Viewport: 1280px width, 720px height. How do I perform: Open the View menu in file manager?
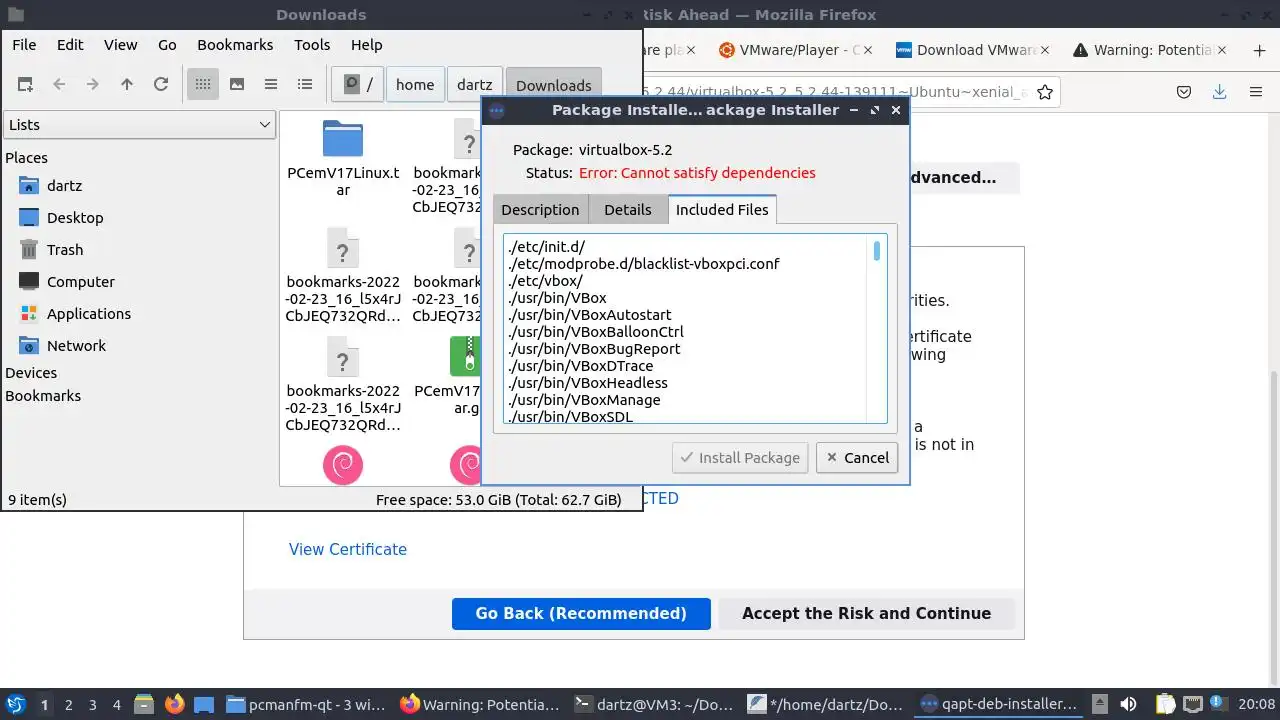[121, 44]
